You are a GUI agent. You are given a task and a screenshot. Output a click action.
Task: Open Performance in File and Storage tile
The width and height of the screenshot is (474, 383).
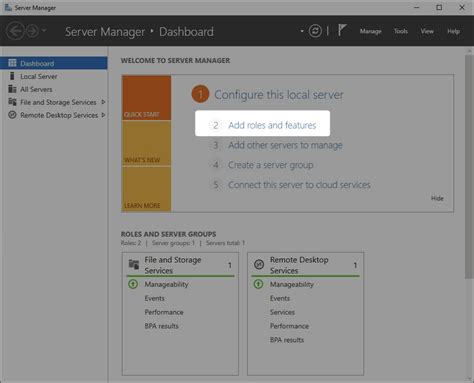pyautogui.click(x=164, y=312)
